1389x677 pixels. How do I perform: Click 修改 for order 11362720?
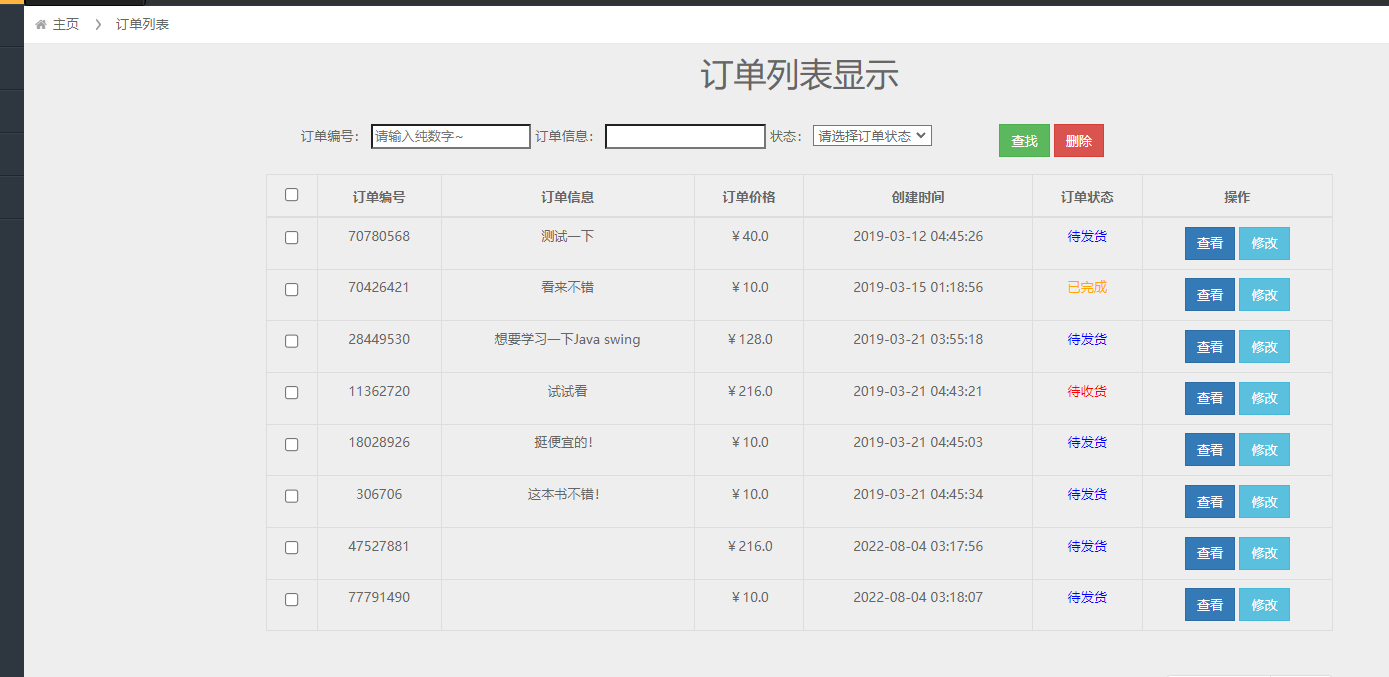point(1264,398)
